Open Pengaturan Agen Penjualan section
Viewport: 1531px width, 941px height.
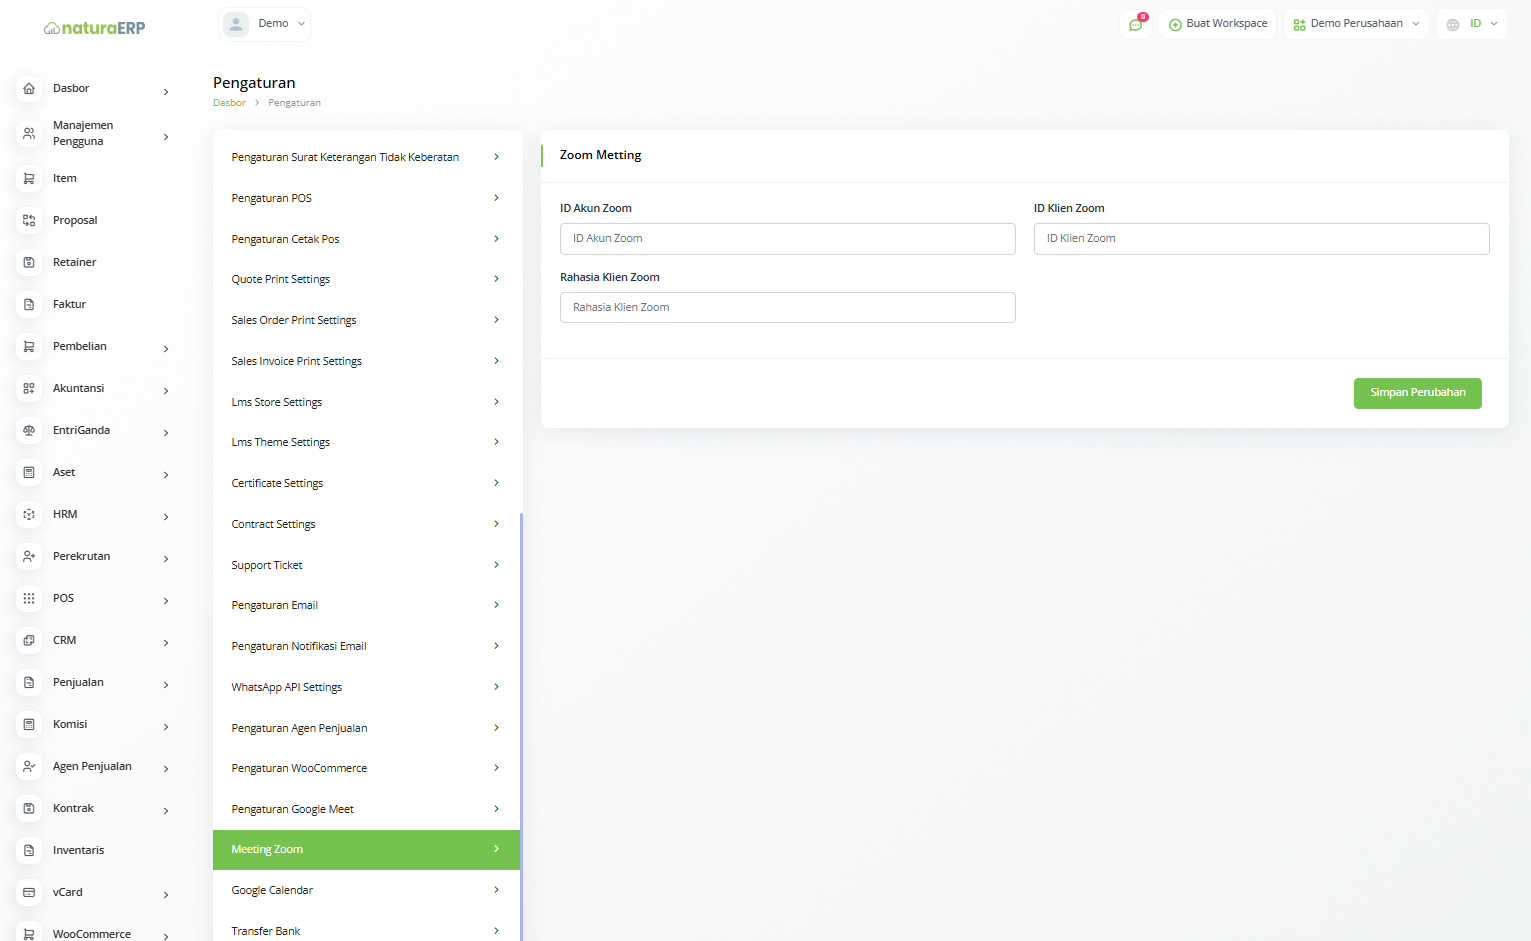point(366,728)
